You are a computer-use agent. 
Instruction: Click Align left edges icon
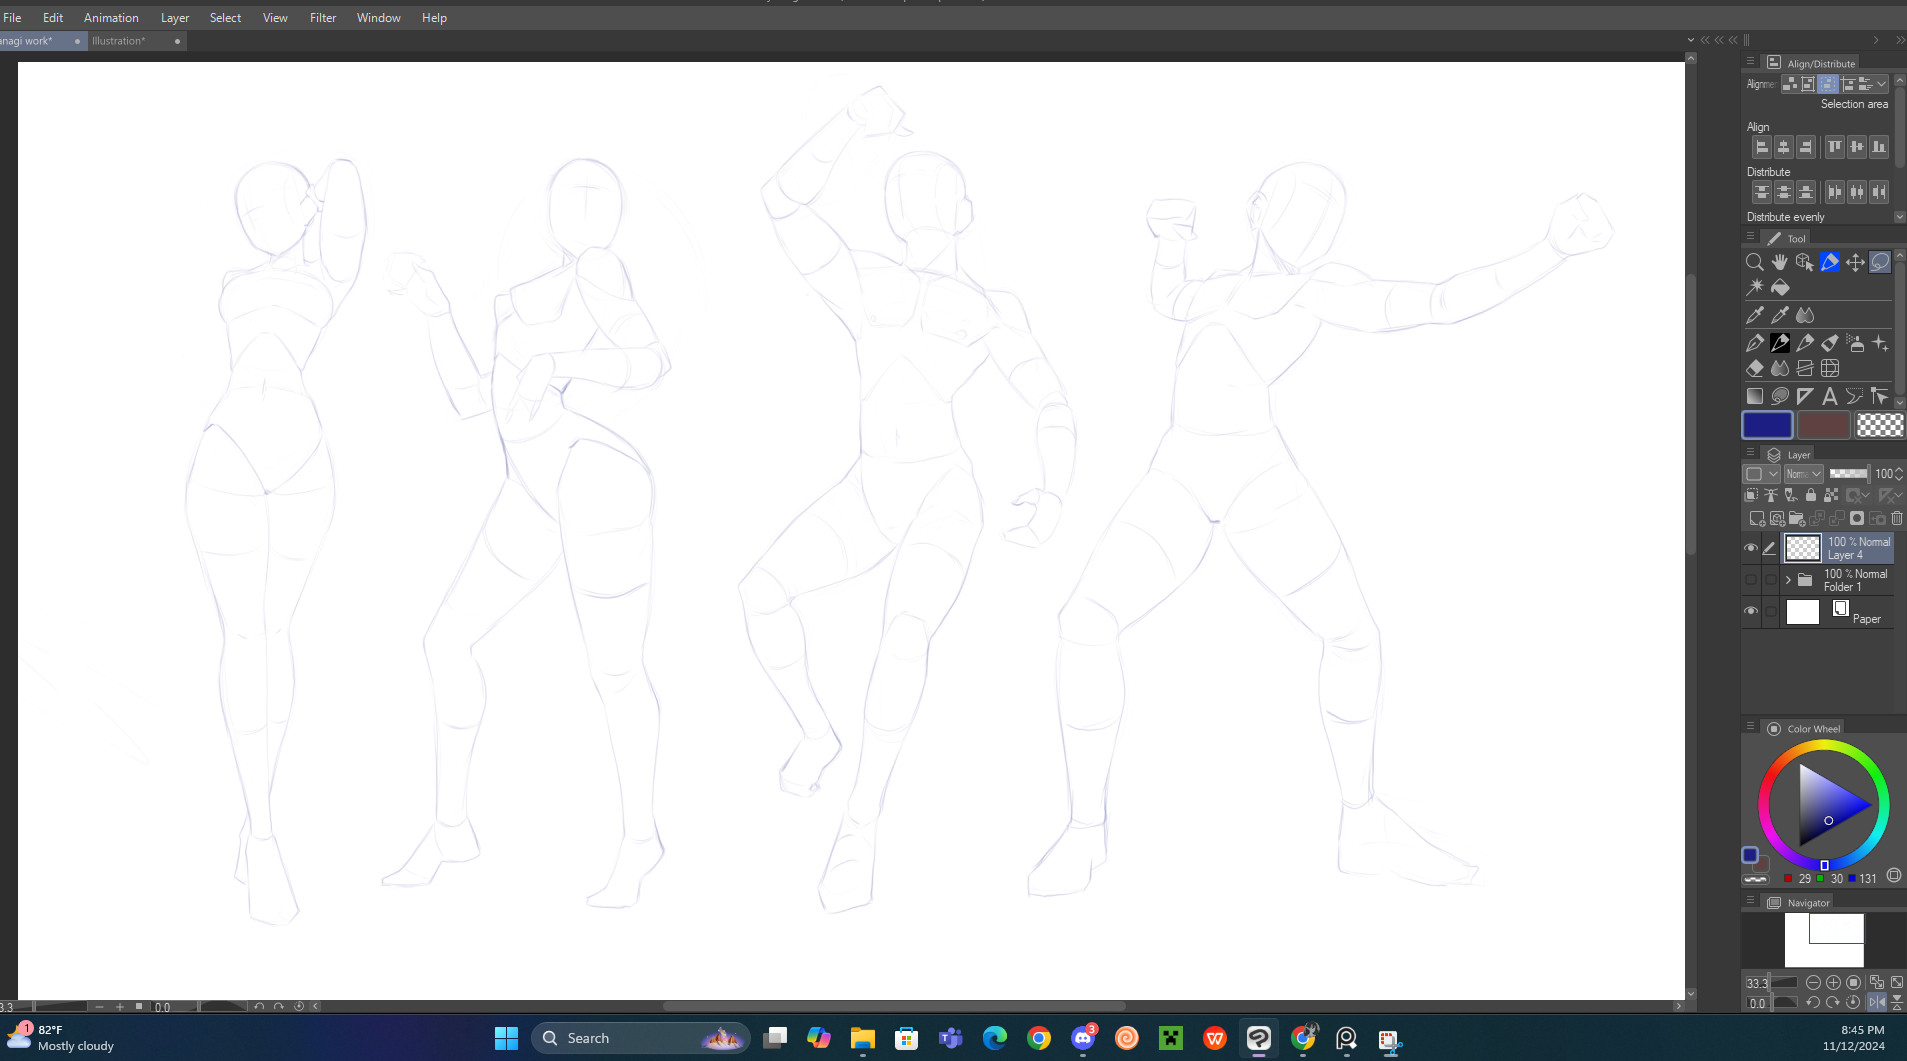pyautogui.click(x=1761, y=147)
